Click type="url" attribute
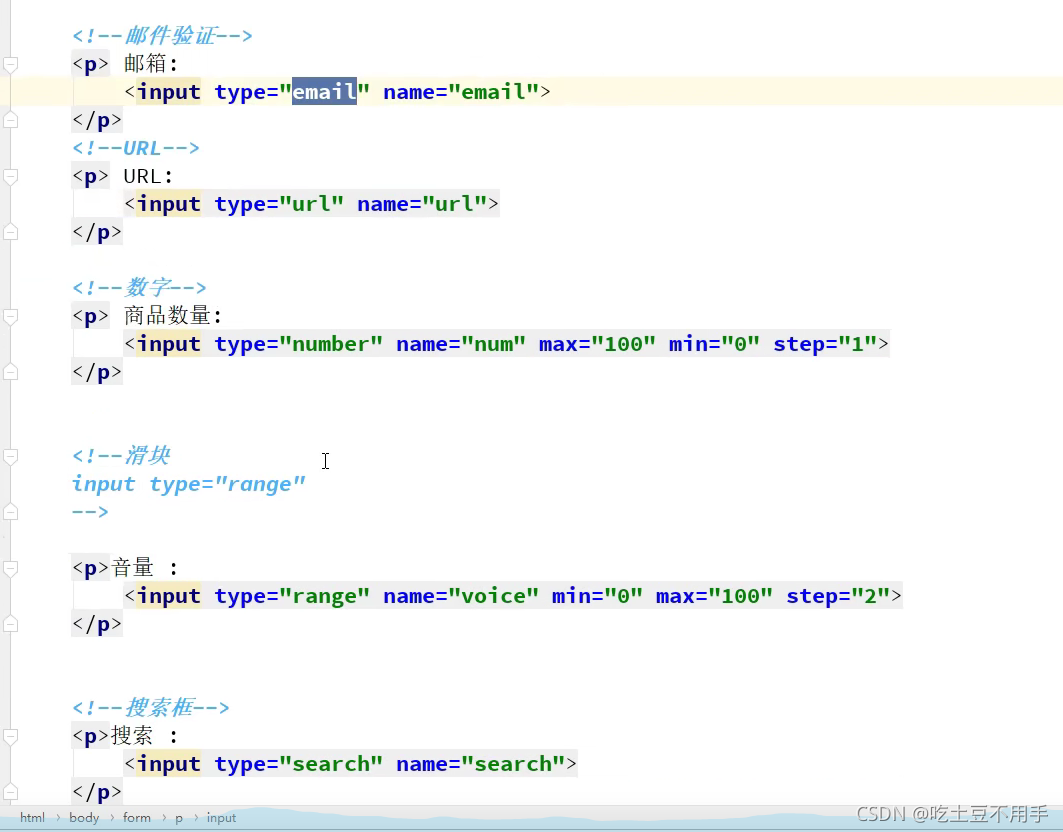The image size is (1063, 832). coord(279,204)
